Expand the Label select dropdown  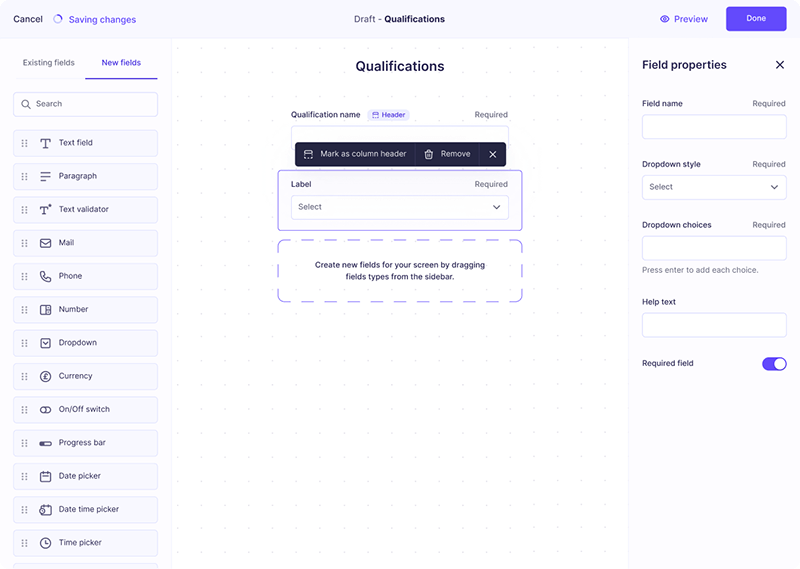coord(399,207)
